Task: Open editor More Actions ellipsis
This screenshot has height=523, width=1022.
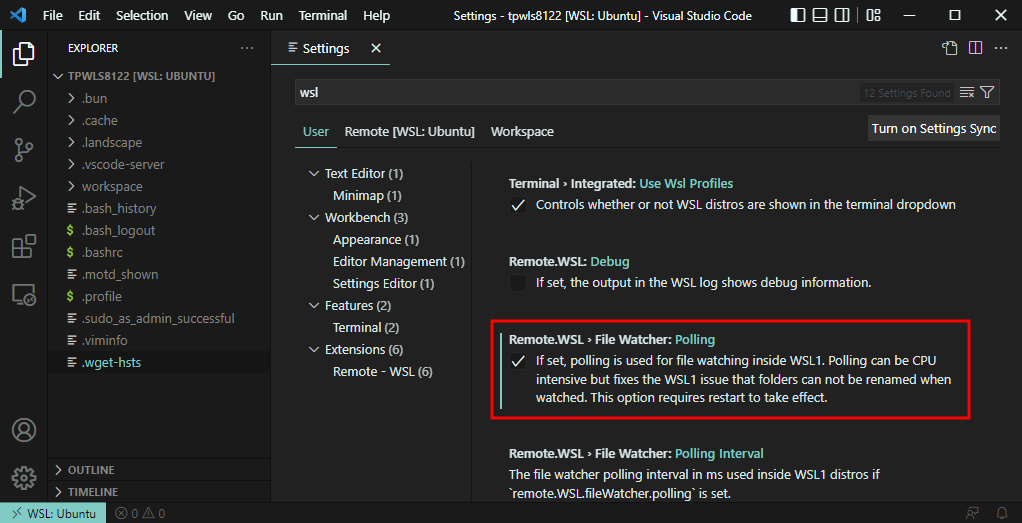Action: coord(1000,48)
